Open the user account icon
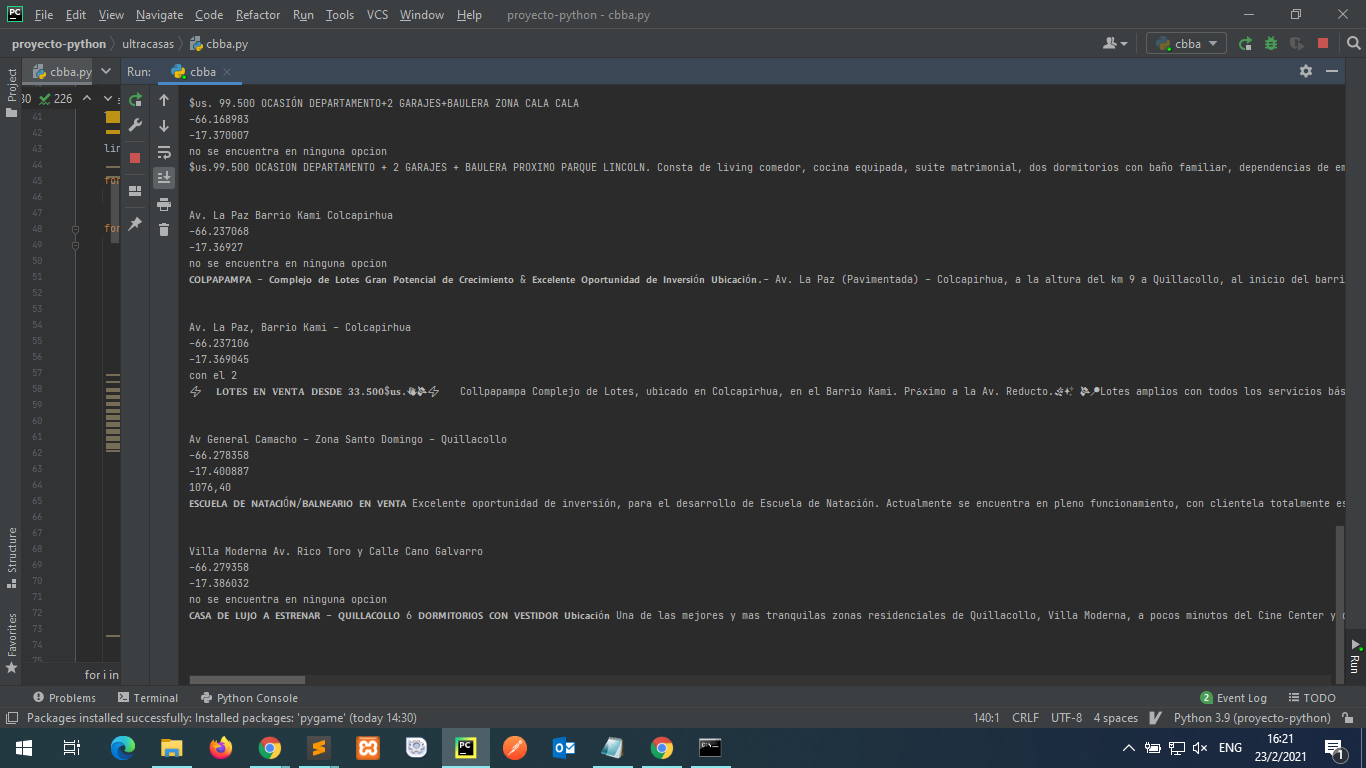This screenshot has width=1366, height=768. 1114,44
